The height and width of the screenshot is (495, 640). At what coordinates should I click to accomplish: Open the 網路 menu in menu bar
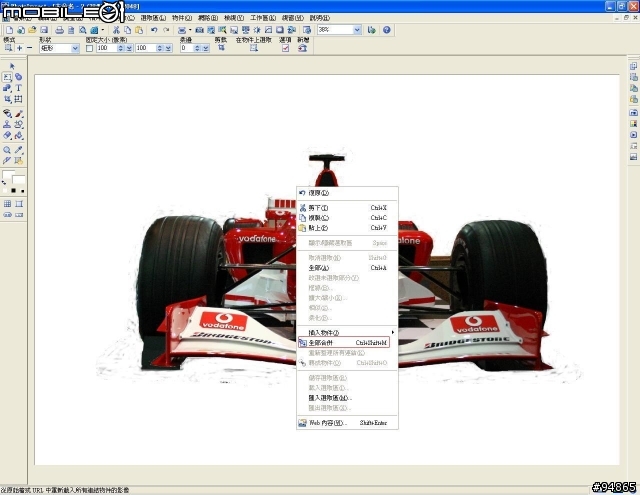click(x=208, y=18)
